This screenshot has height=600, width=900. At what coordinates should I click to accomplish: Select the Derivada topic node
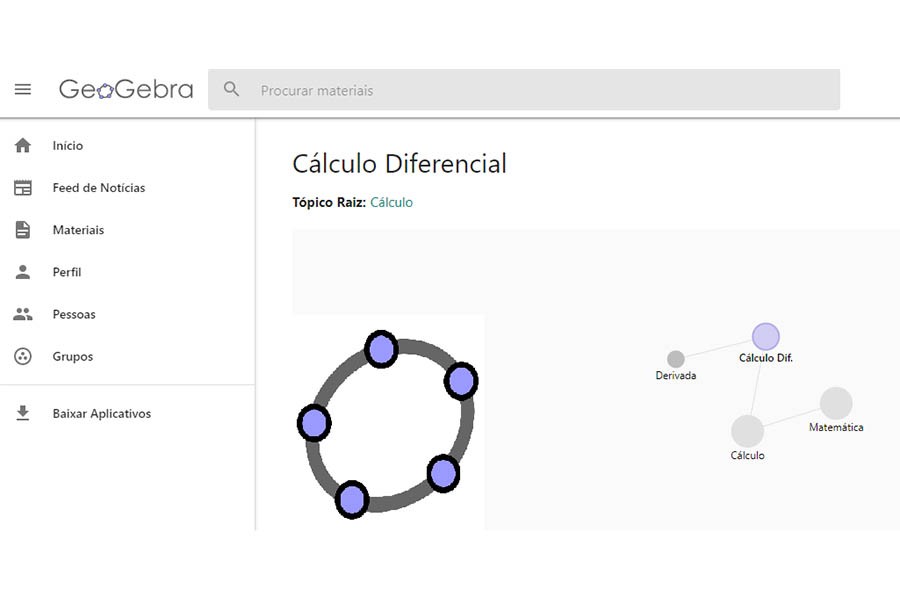[676, 359]
